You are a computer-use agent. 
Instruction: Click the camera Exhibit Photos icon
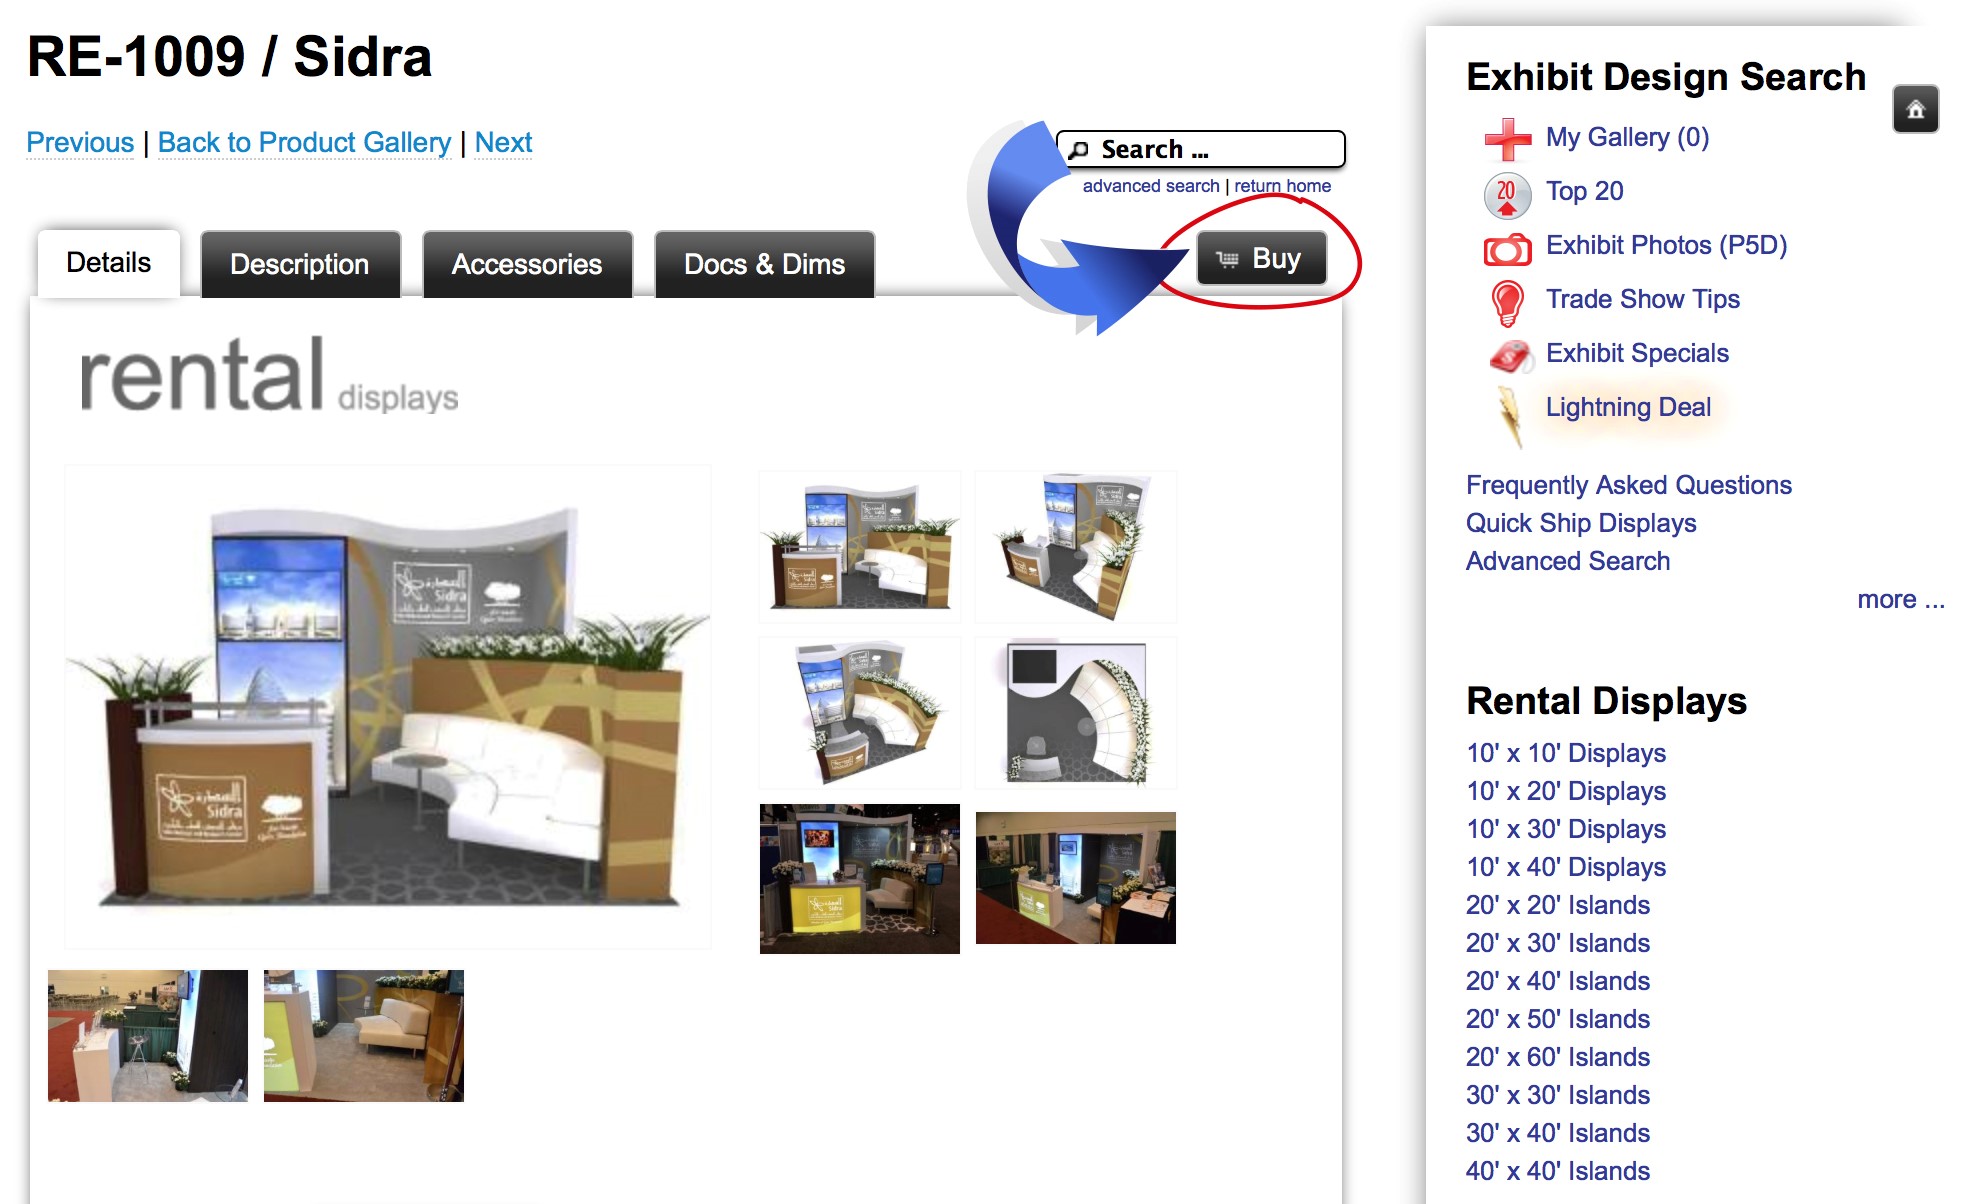(x=1507, y=248)
